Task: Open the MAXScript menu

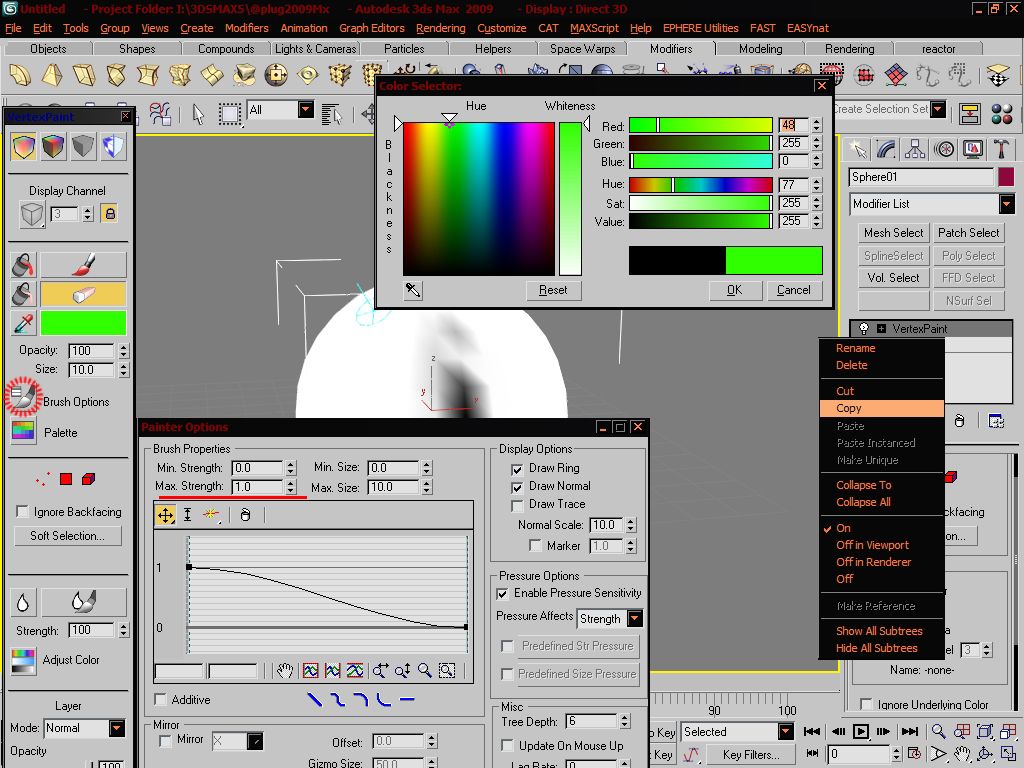Action: tap(594, 28)
